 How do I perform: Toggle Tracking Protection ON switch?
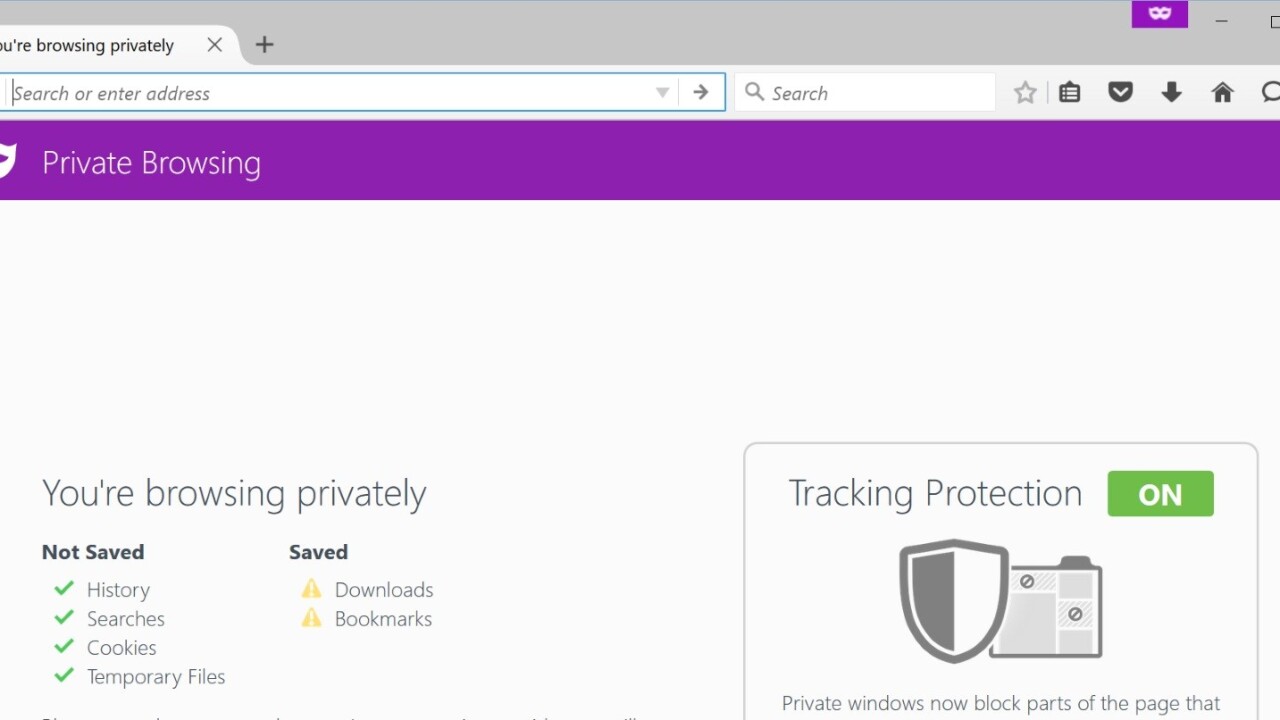coord(1160,494)
